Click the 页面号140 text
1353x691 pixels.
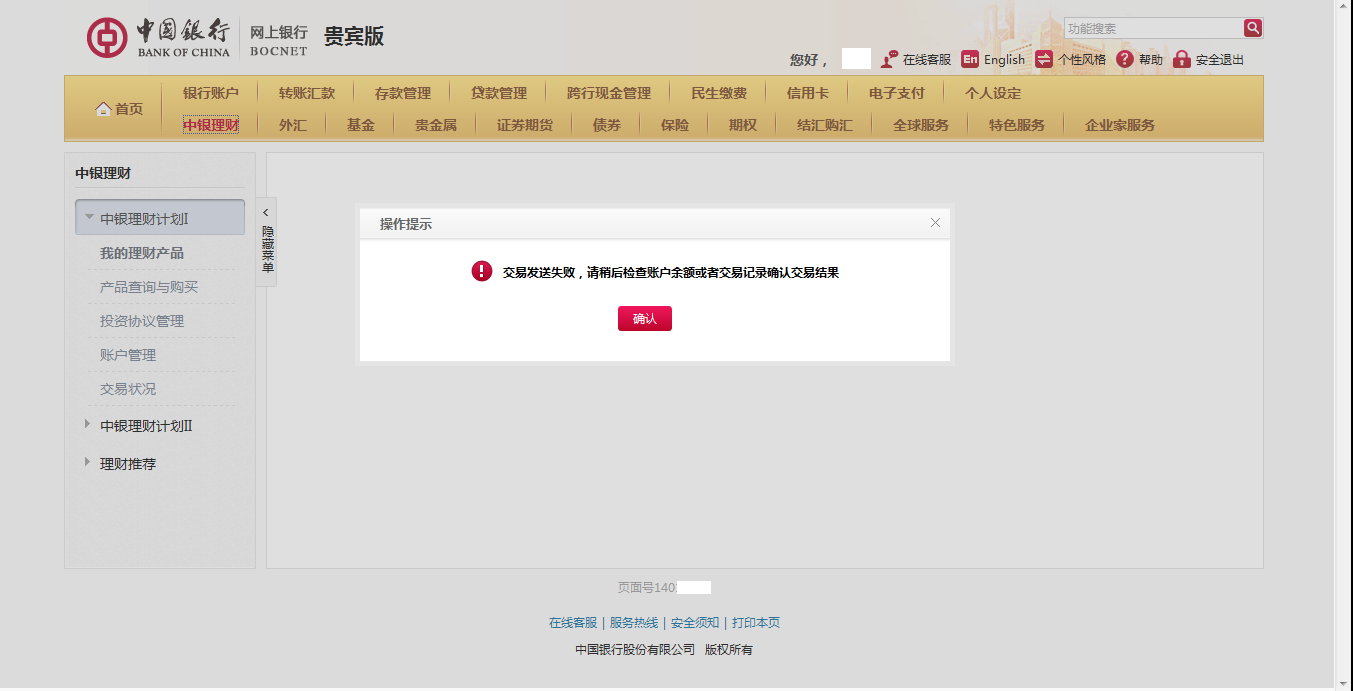[647, 588]
